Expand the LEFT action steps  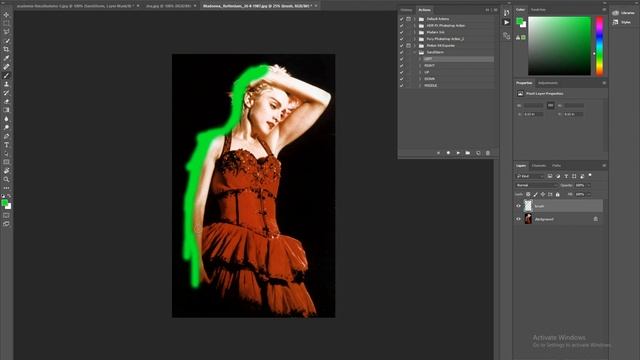420,59
